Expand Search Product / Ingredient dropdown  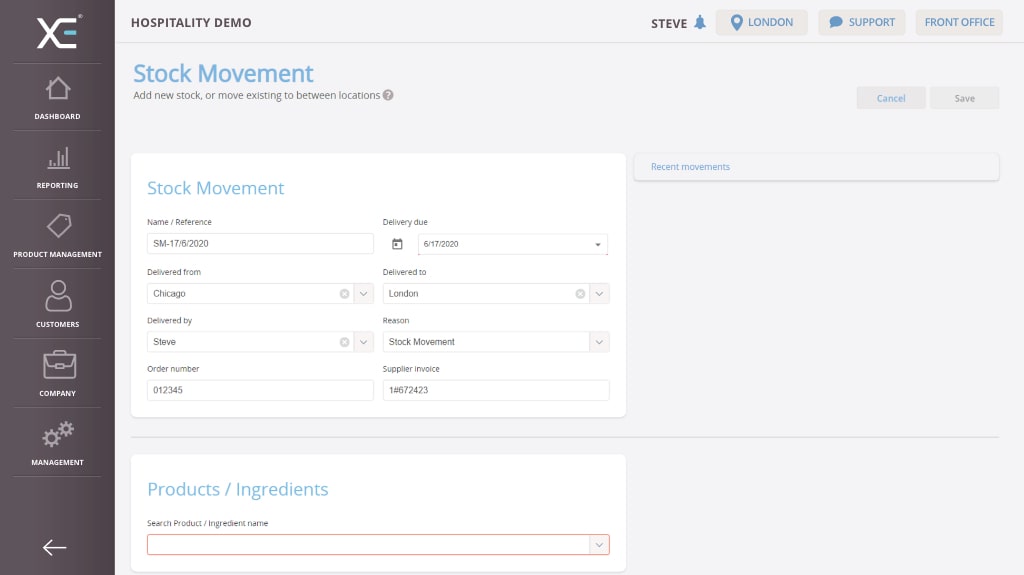pyautogui.click(x=599, y=545)
